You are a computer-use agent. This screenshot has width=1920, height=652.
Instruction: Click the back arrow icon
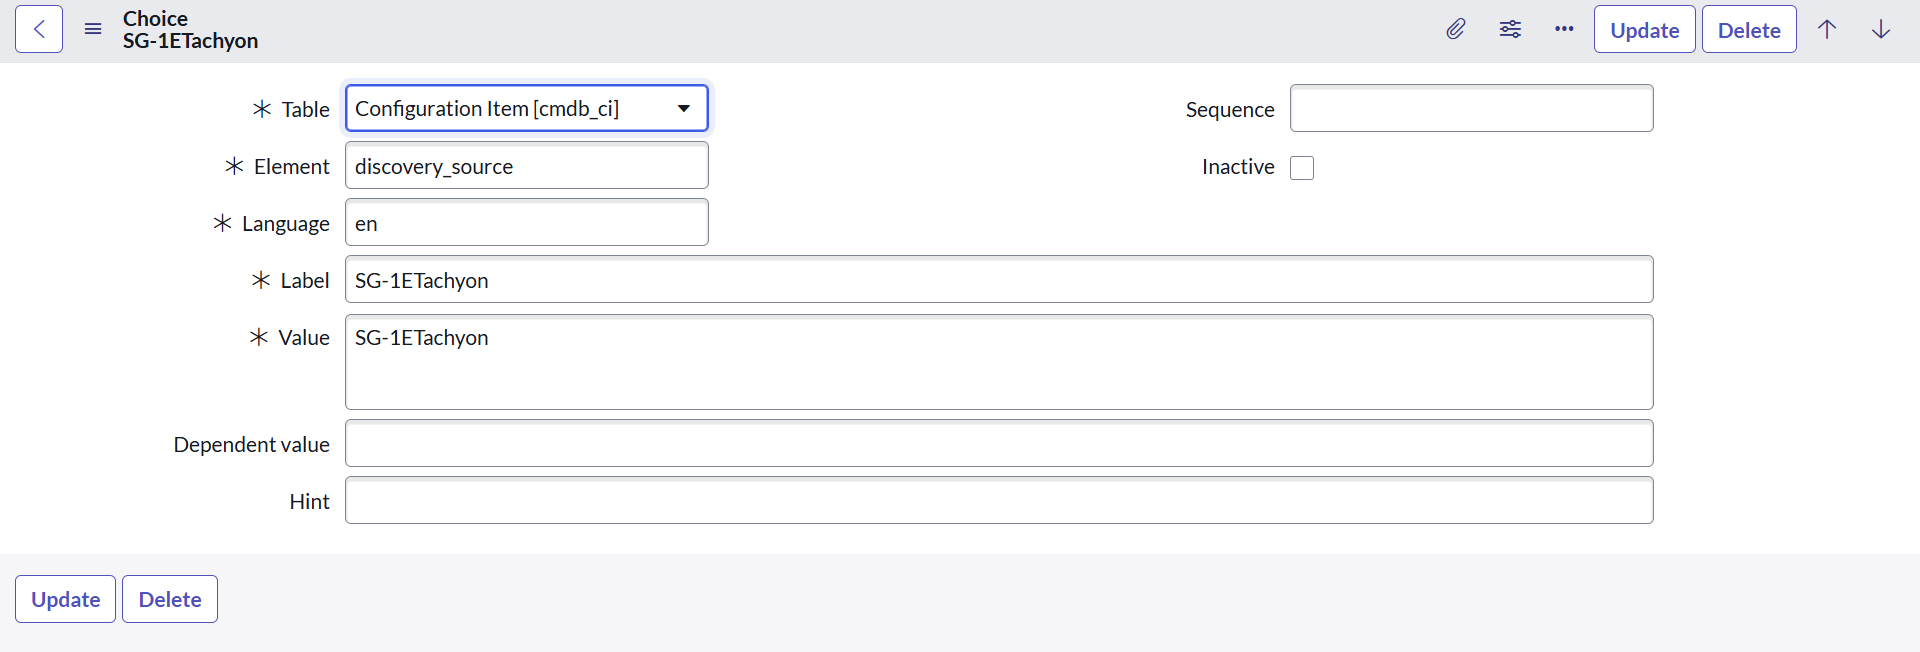[x=39, y=29]
